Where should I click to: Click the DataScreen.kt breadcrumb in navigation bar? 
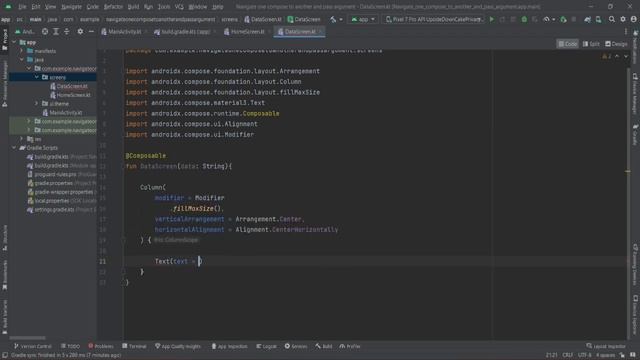pos(262,19)
